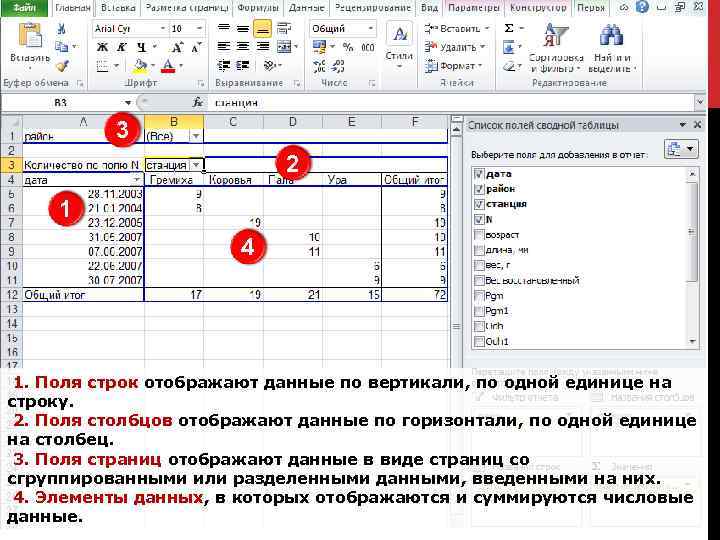This screenshot has height=540, width=720.
Task: Click the field list vertical scrollbar
Action: coord(692,257)
